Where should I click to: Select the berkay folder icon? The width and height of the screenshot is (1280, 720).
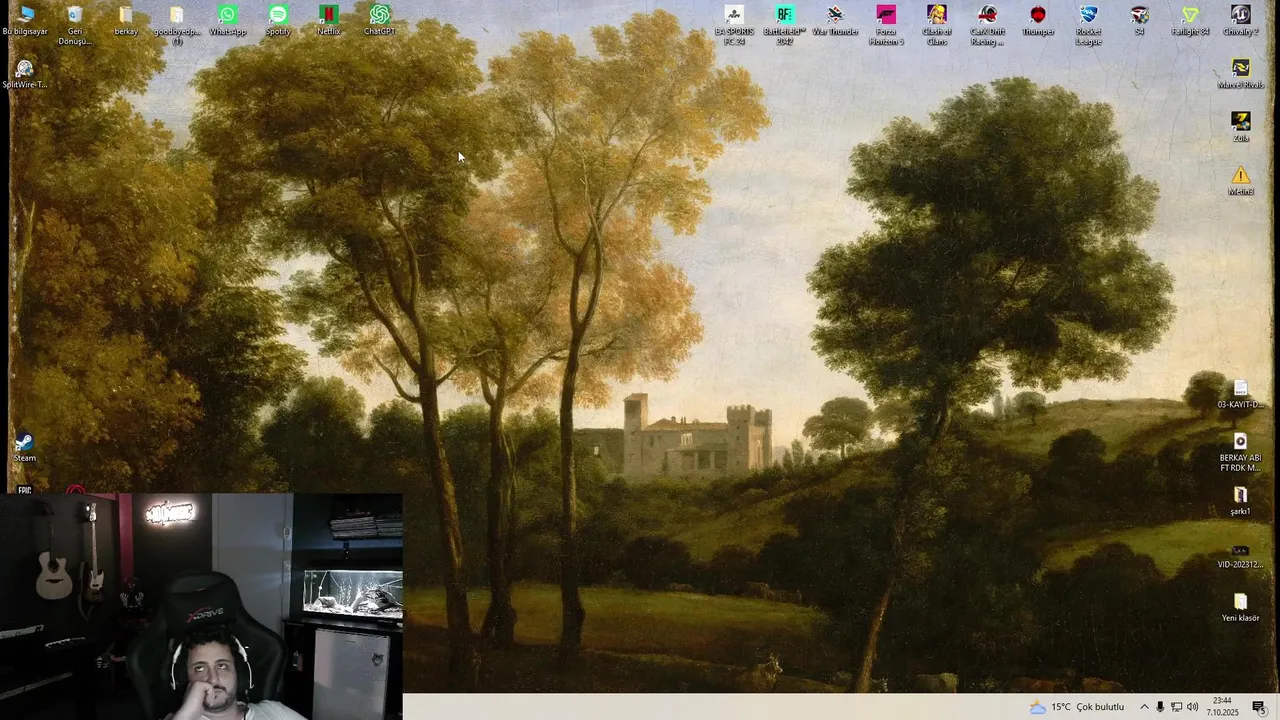point(126,21)
